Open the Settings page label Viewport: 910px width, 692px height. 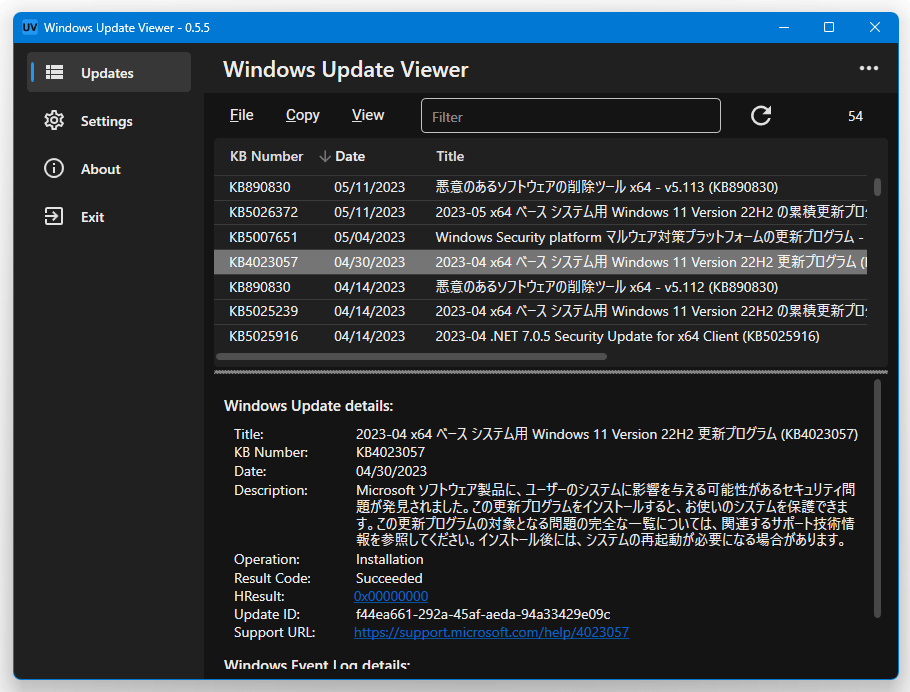pyautogui.click(x=107, y=121)
